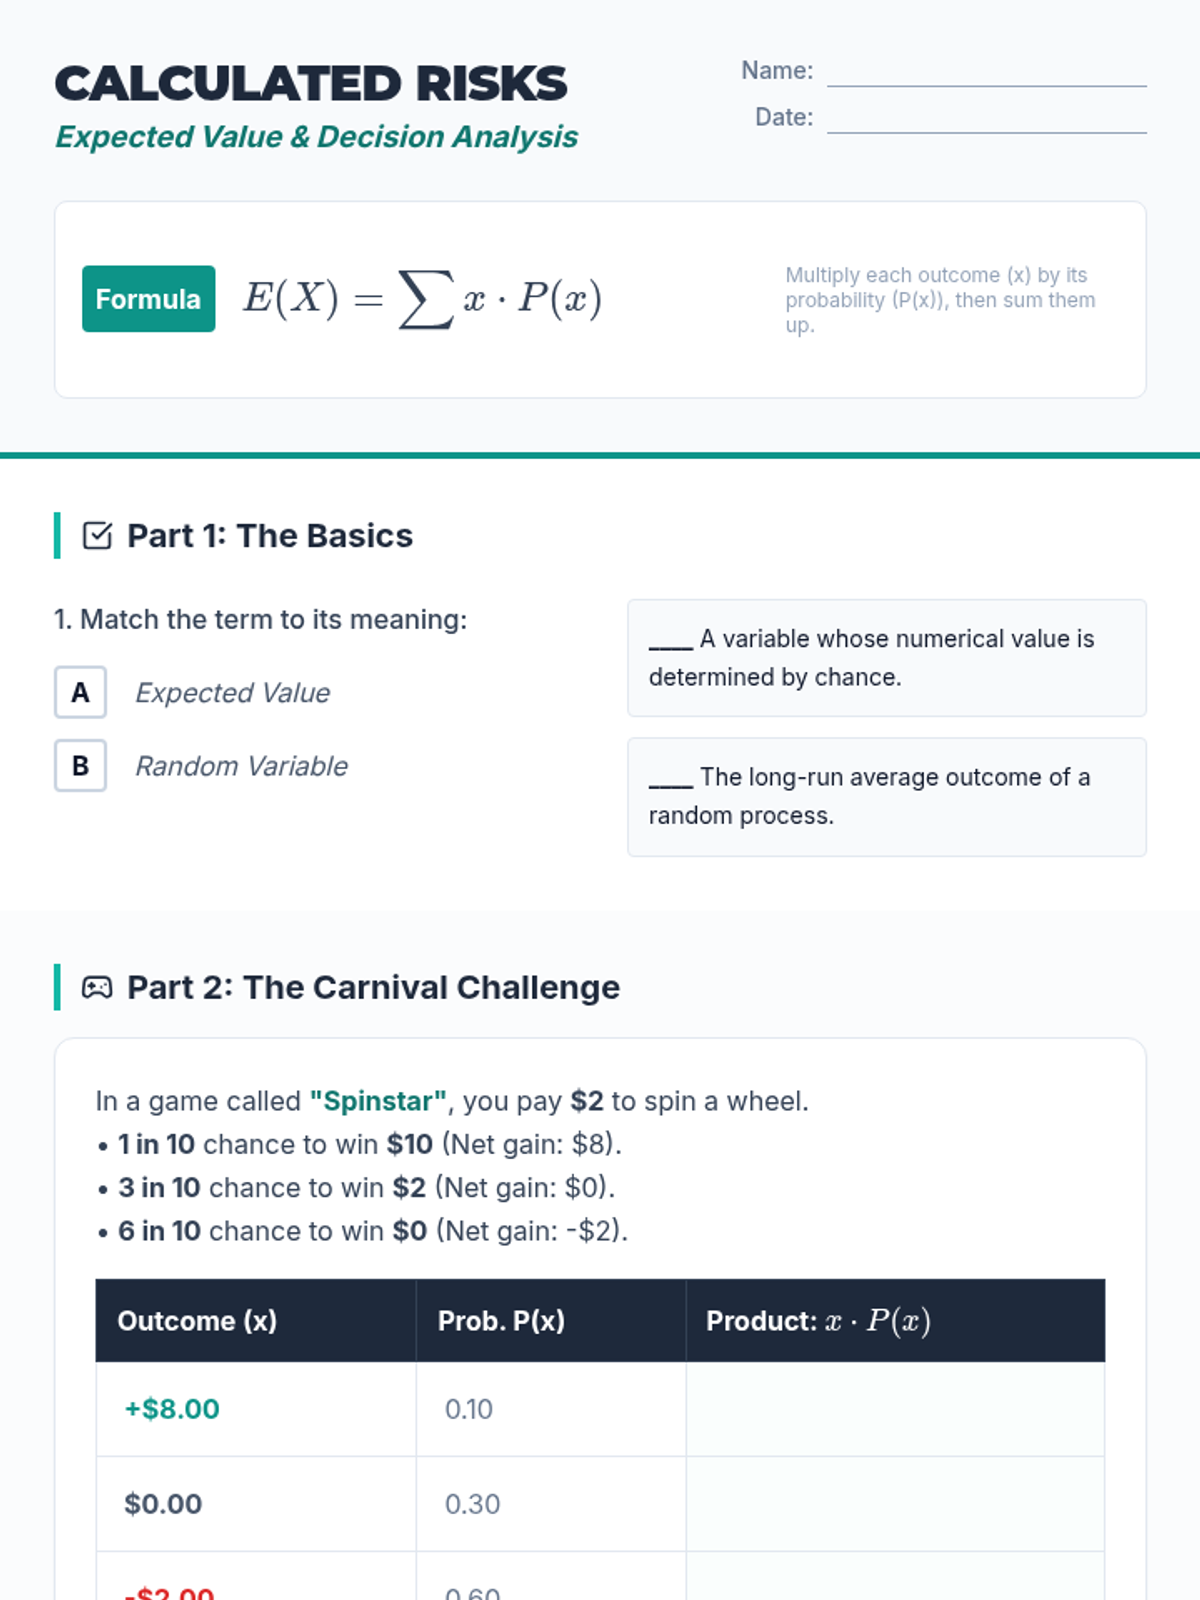Click the Product column header

coord(818,1321)
